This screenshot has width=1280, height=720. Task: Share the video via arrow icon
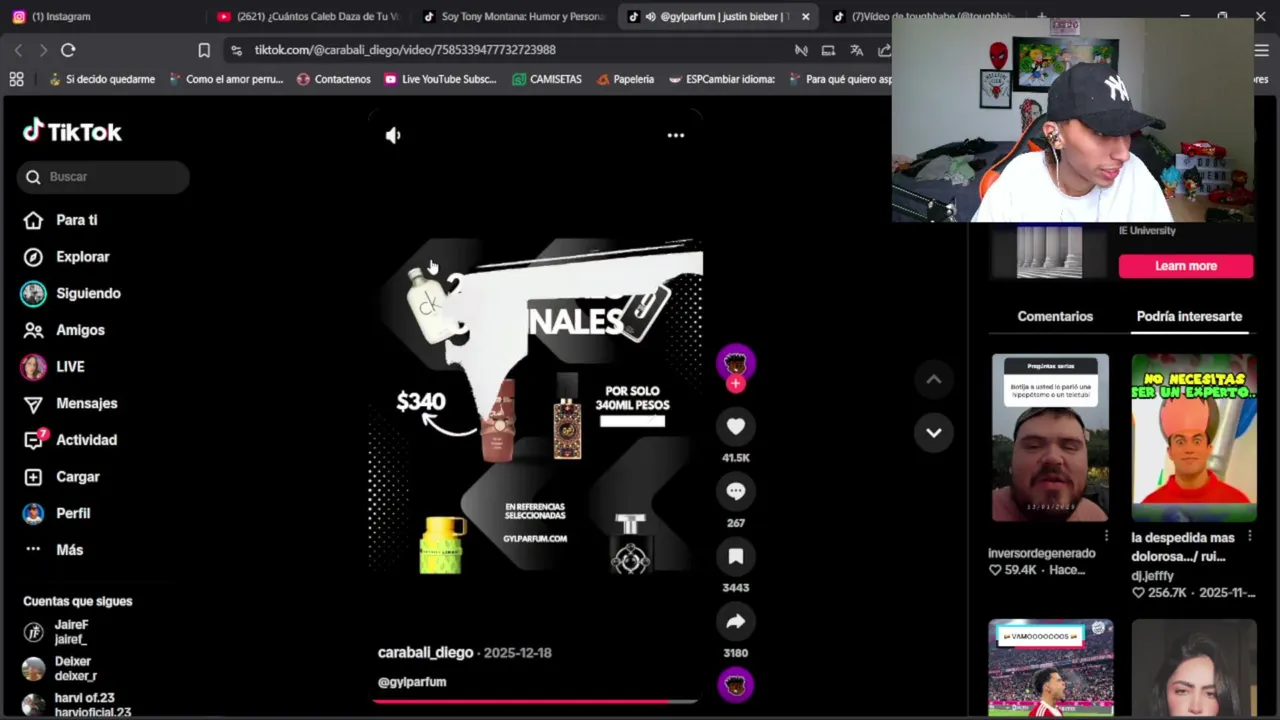click(736, 622)
